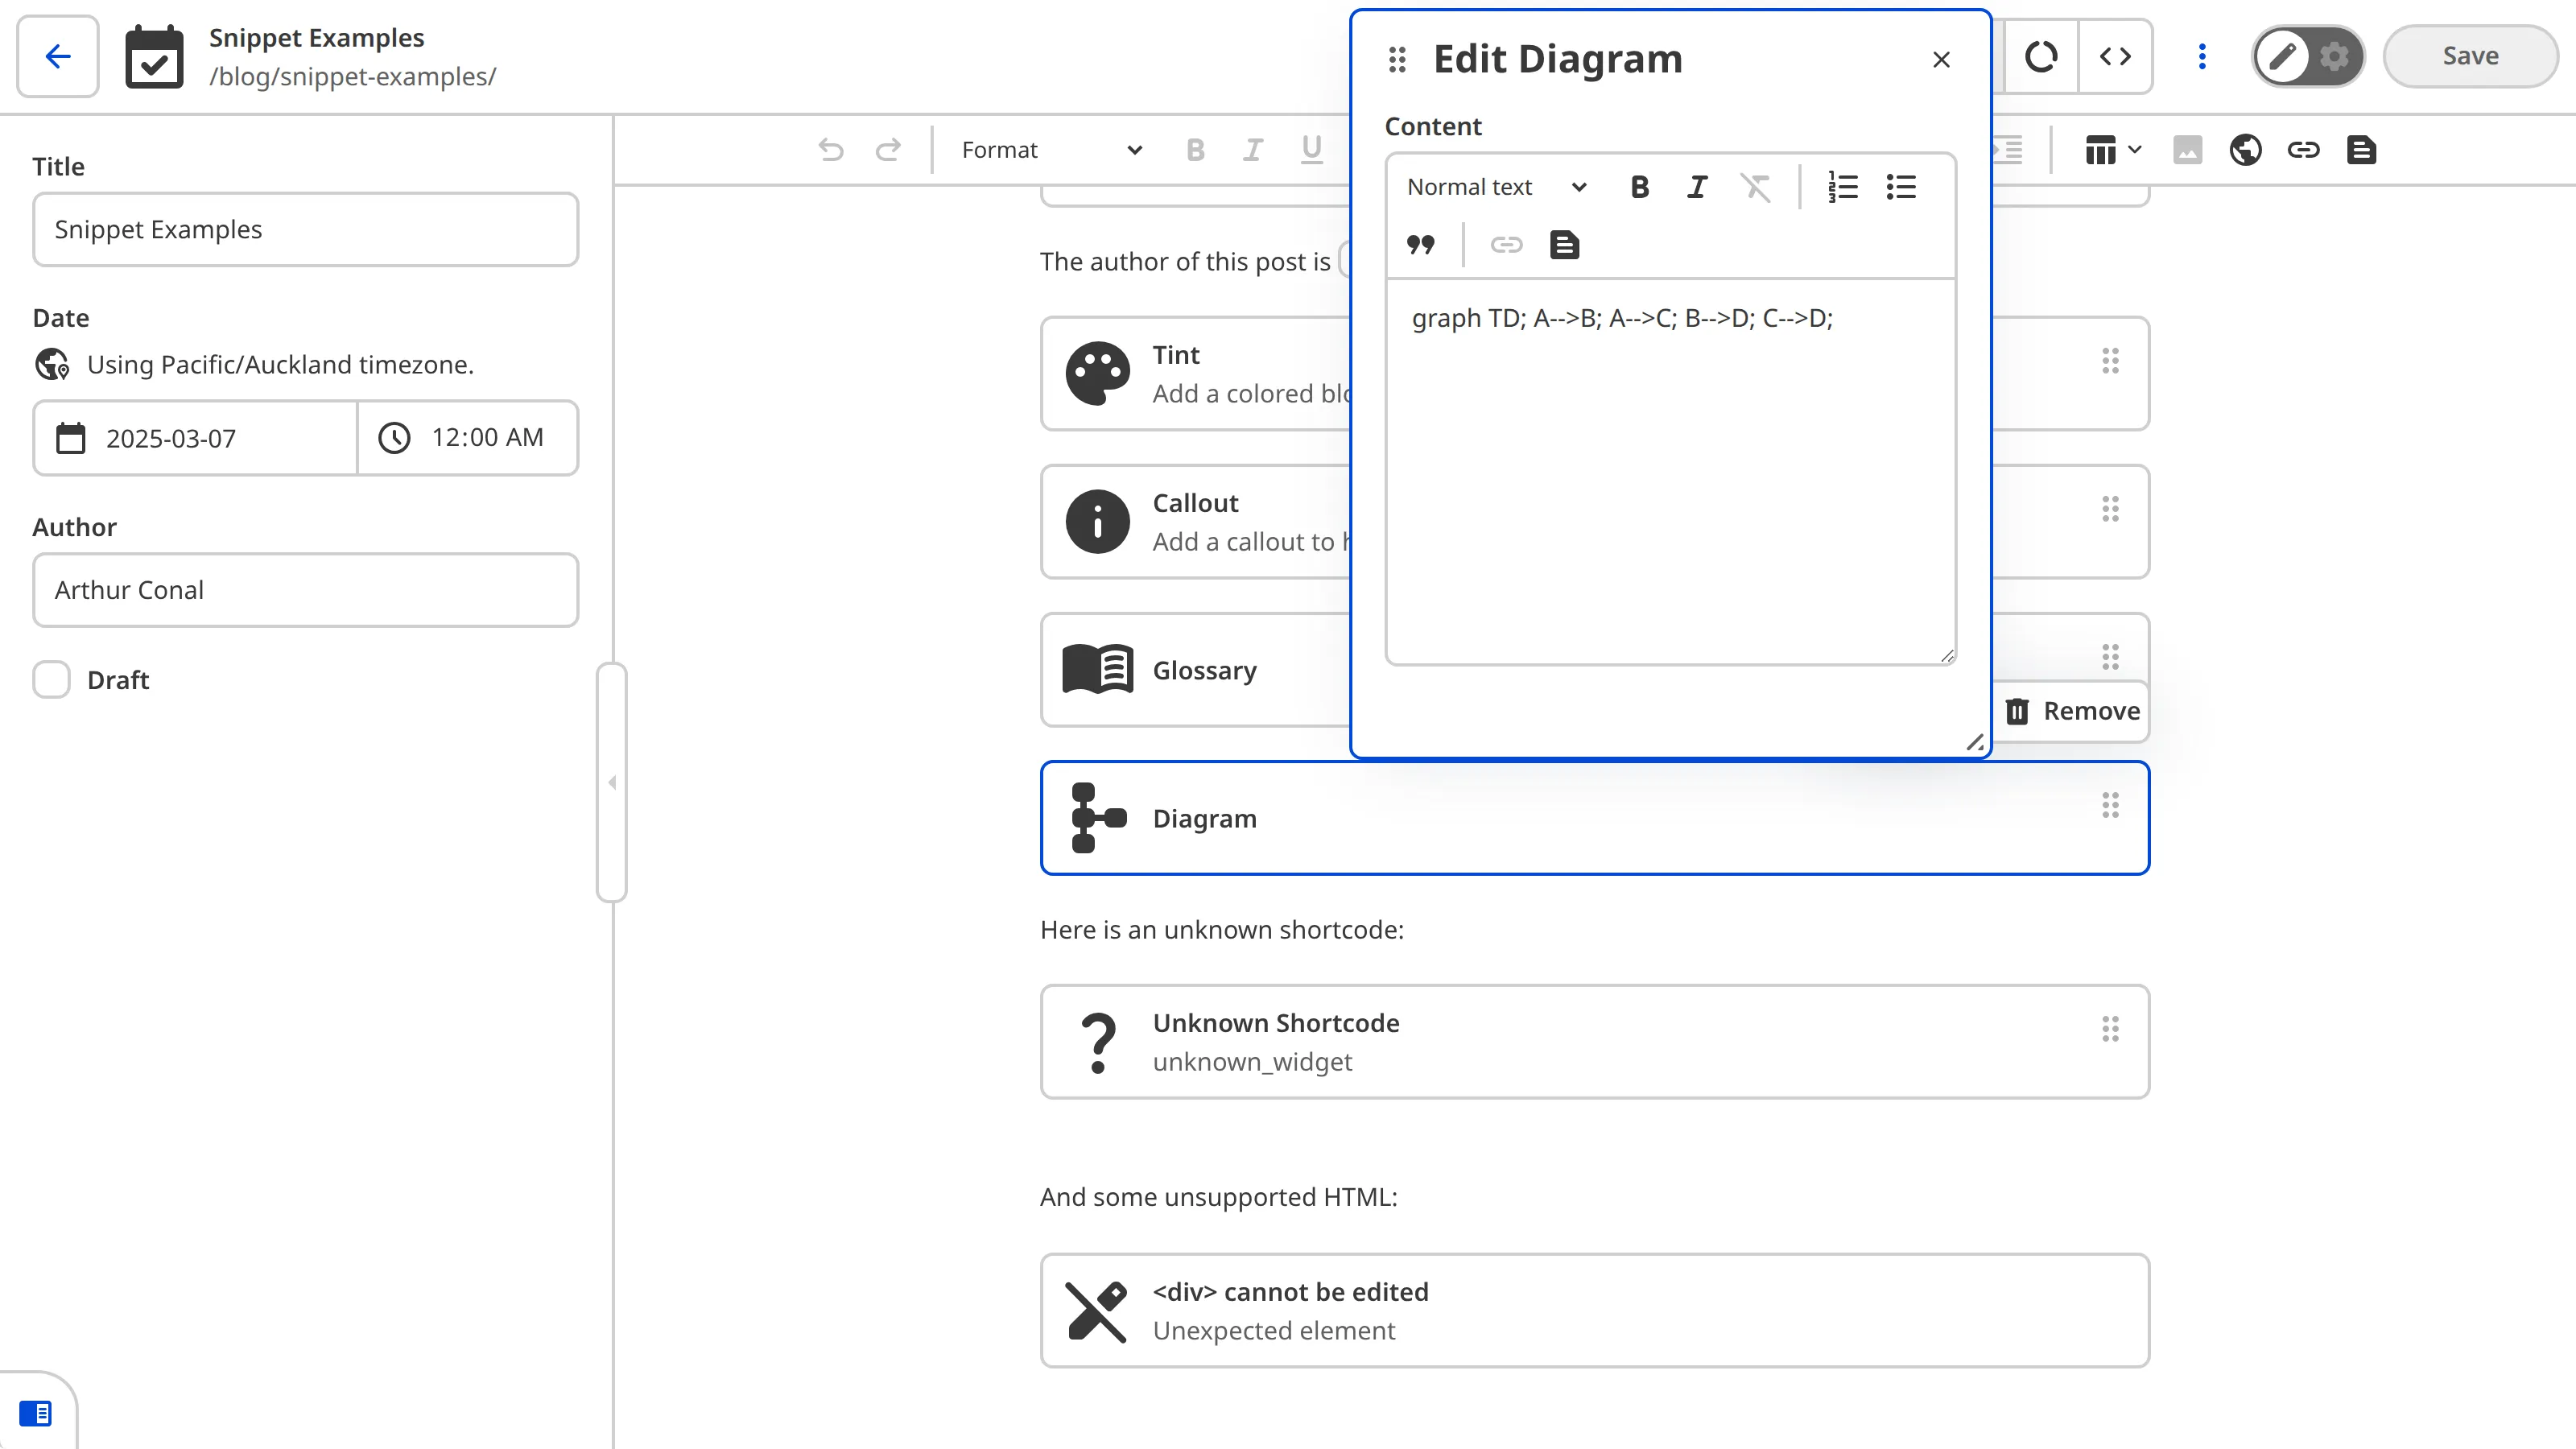
Task: Edit the Author field containing Arthur Conal
Action: 304,590
